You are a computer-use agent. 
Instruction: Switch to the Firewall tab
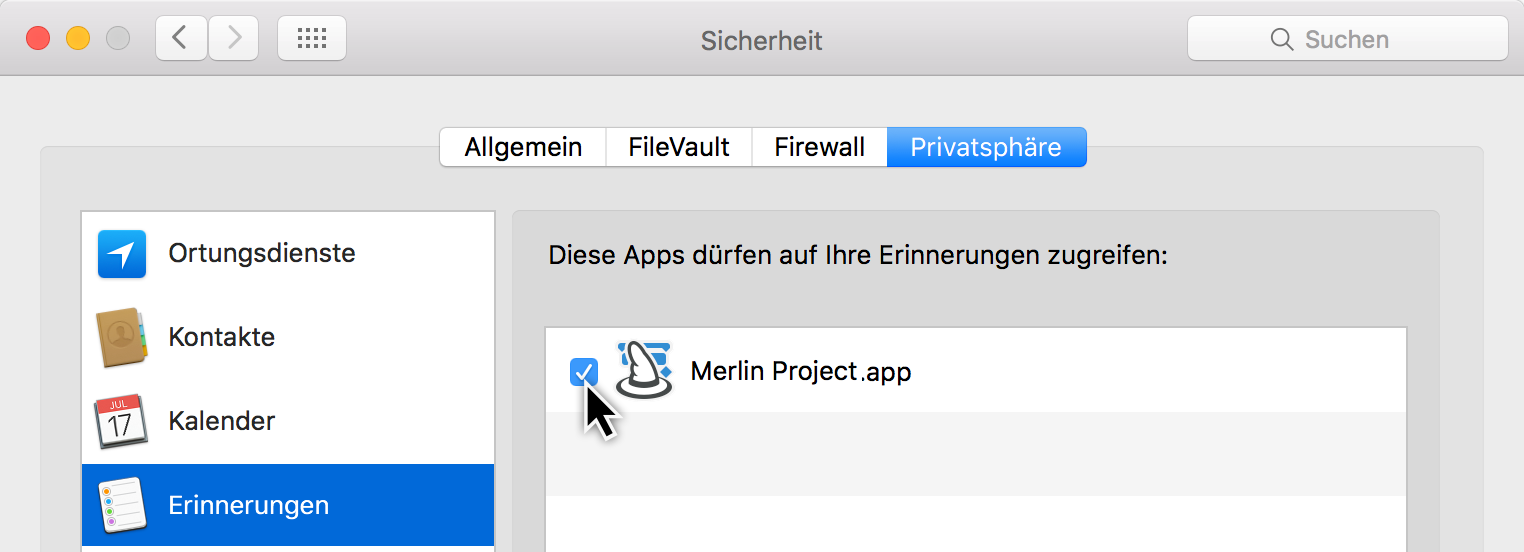click(x=819, y=147)
